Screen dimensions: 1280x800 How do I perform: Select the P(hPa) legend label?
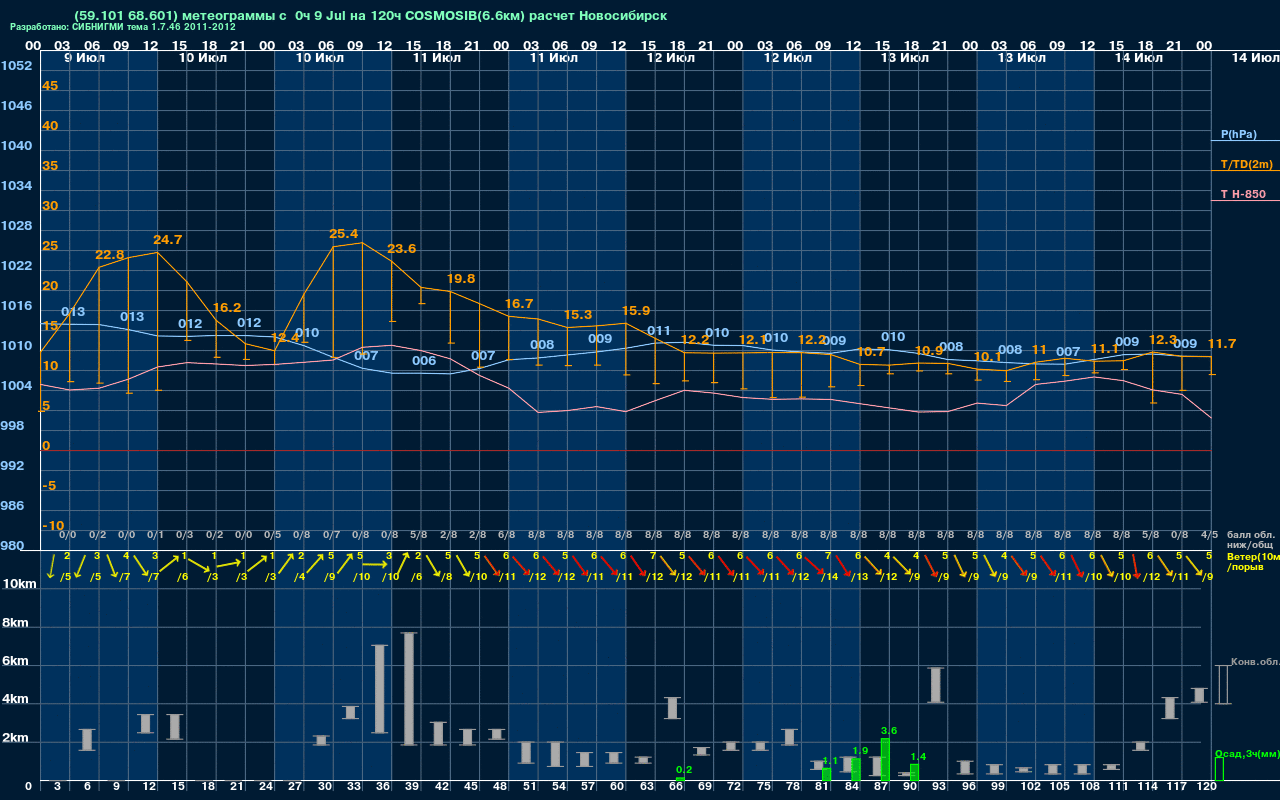1239,134
